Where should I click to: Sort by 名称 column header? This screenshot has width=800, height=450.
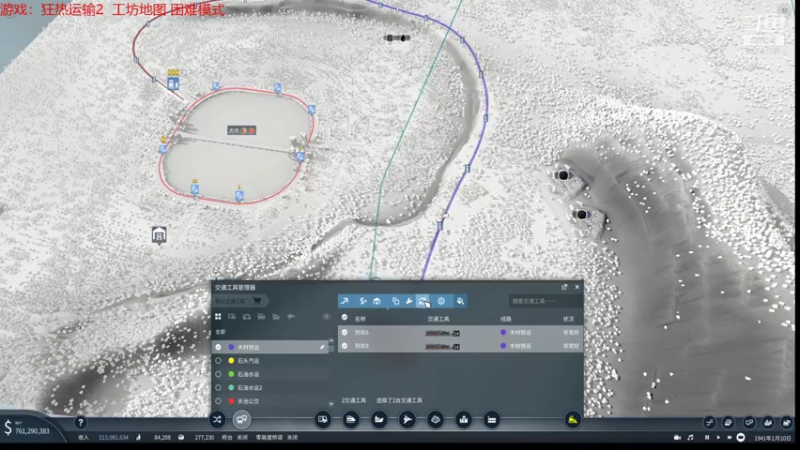(360, 319)
